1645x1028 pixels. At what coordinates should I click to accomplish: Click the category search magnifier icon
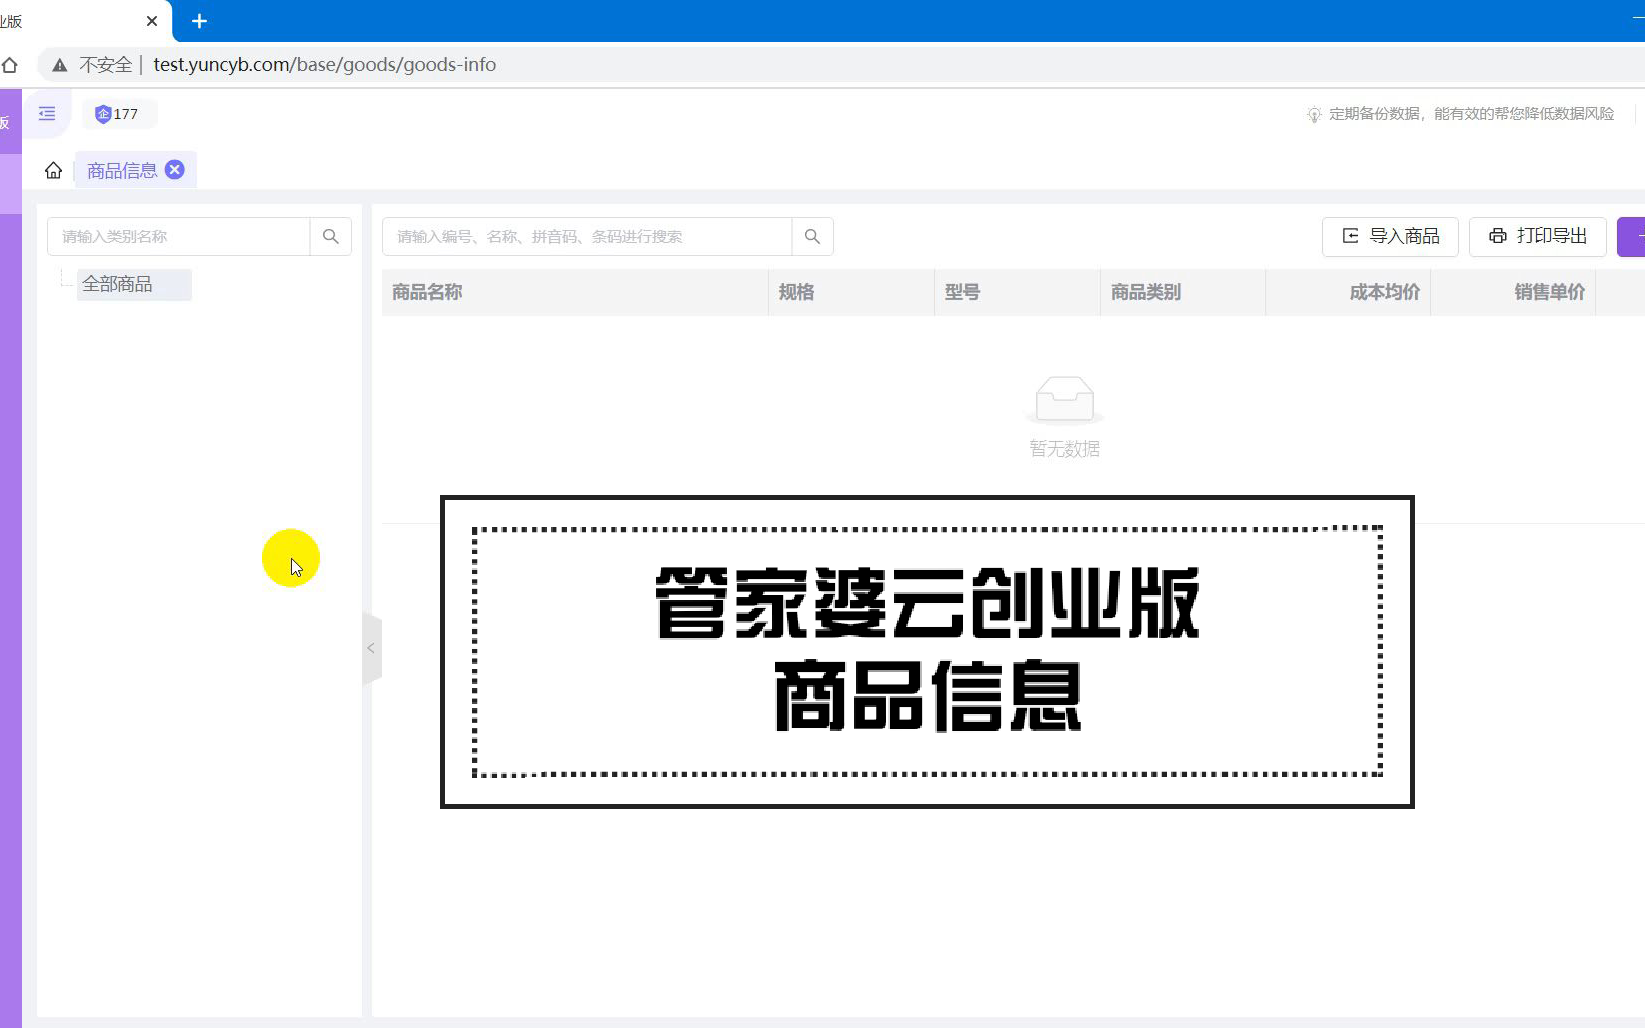pos(331,237)
